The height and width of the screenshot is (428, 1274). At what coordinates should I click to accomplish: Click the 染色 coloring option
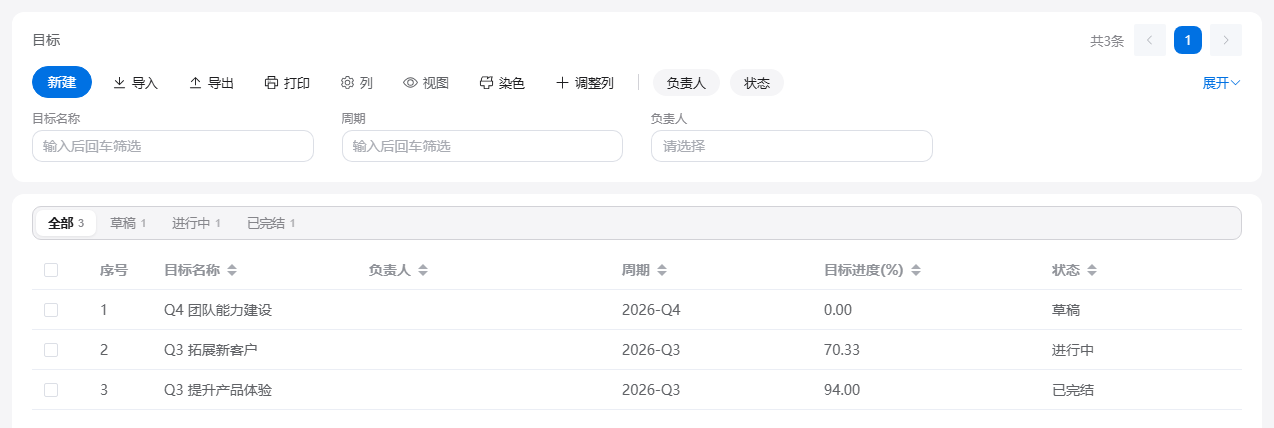[x=502, y=83]
